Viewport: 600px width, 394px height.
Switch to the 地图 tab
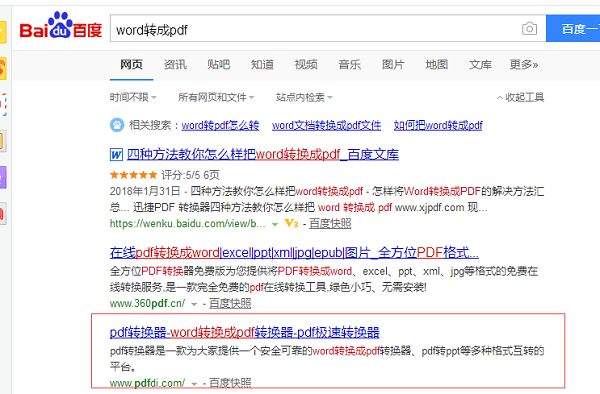click(437, 65)
